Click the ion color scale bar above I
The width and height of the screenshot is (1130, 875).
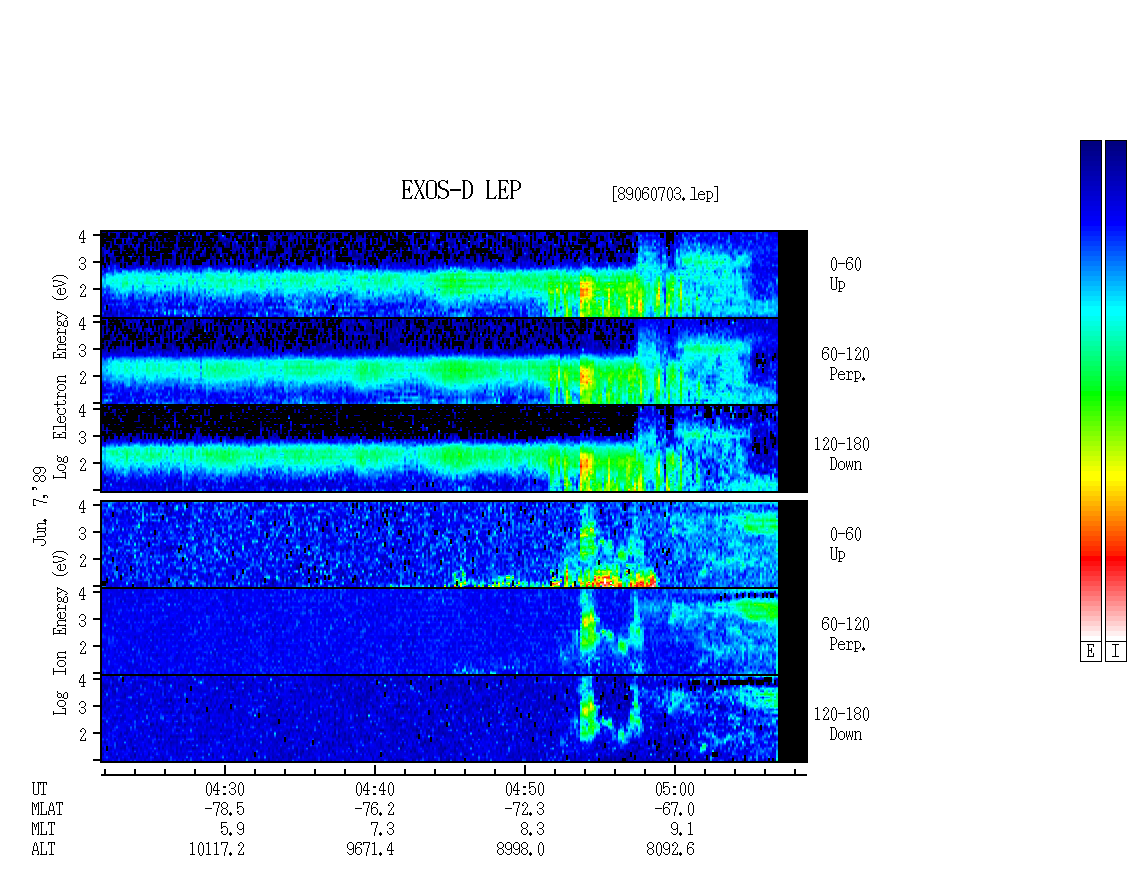pos(1116,390)
